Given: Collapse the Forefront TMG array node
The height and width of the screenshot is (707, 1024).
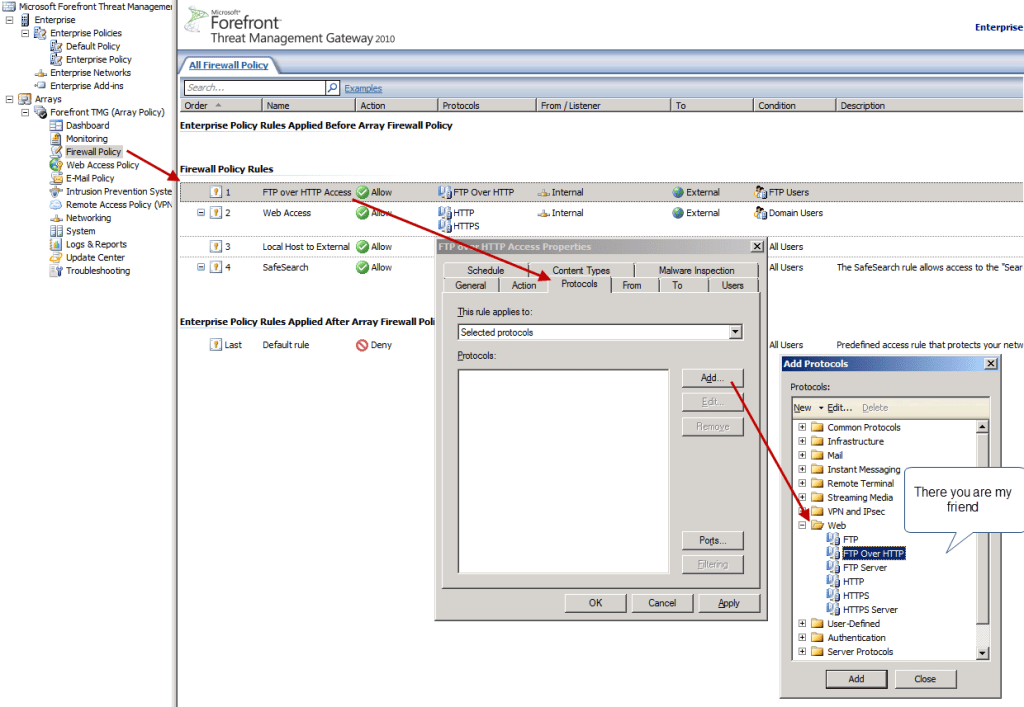Looking at the screenshot, I should [x=25, y=112].
